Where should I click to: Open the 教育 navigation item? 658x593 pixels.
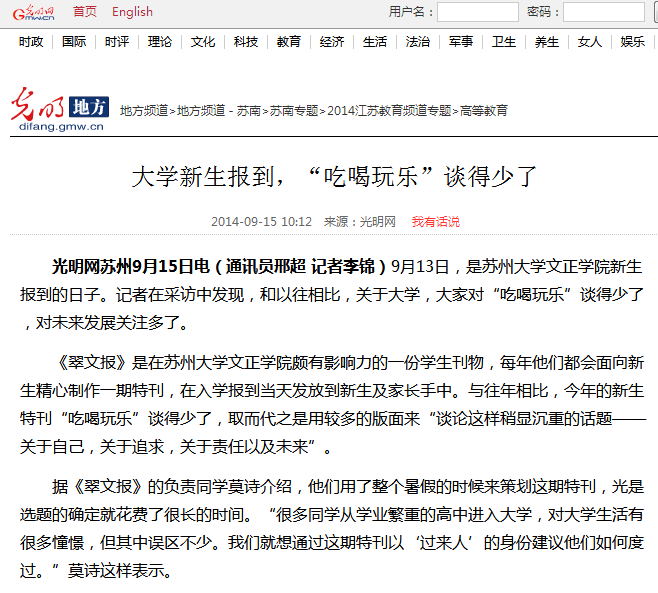(x=289, y=42)
